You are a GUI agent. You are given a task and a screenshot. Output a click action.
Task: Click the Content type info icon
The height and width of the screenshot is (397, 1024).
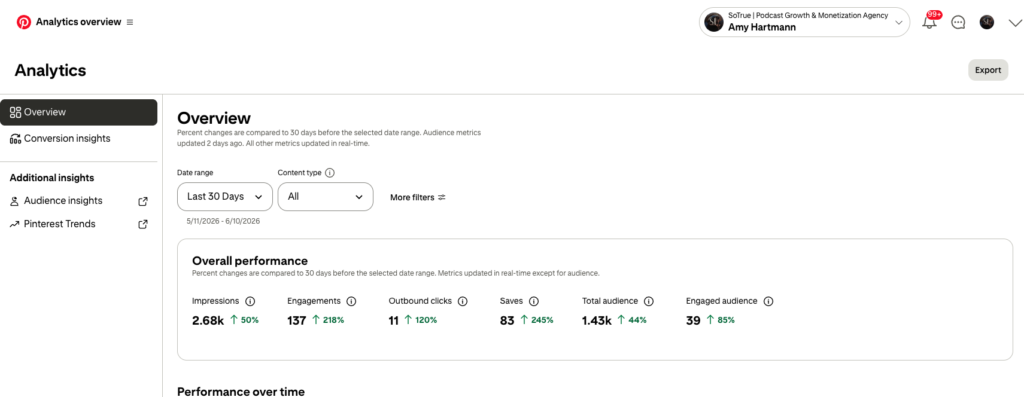330,173
